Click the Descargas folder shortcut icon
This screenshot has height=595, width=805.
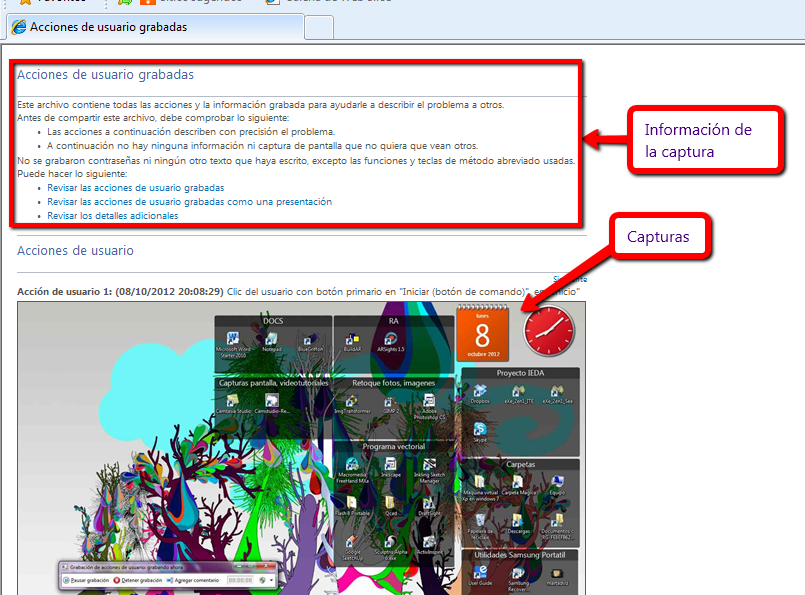[x=518, y=521]
